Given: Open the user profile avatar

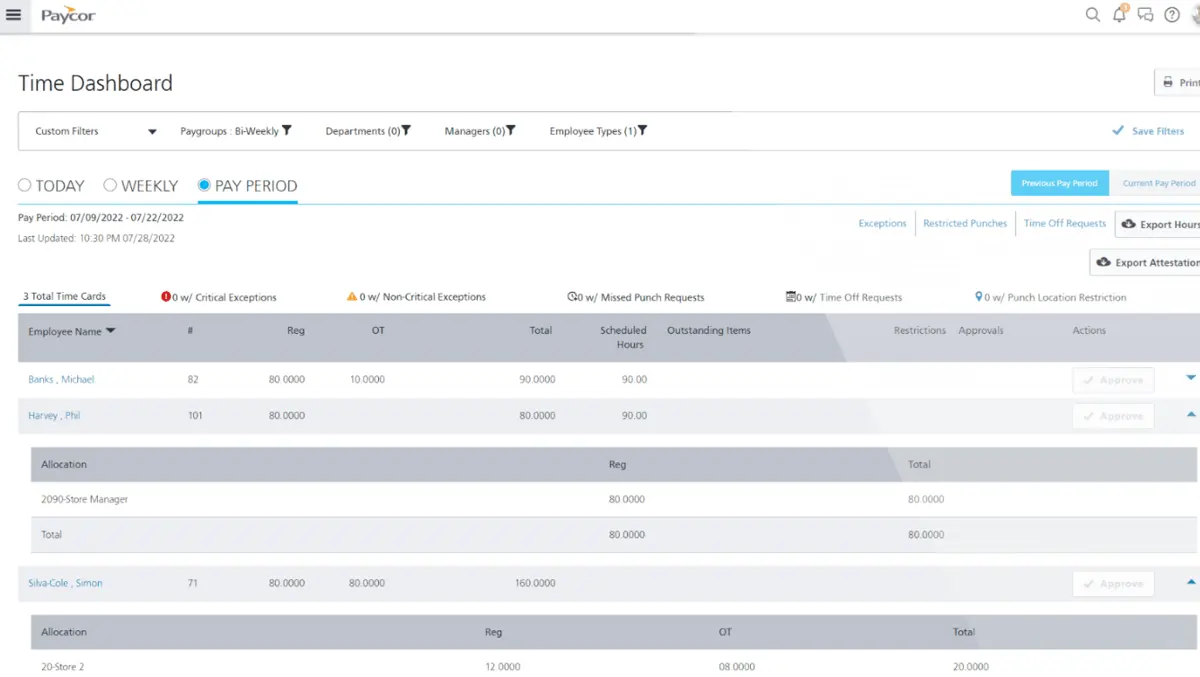Looking at the screenshot, I should point(1195,15).
